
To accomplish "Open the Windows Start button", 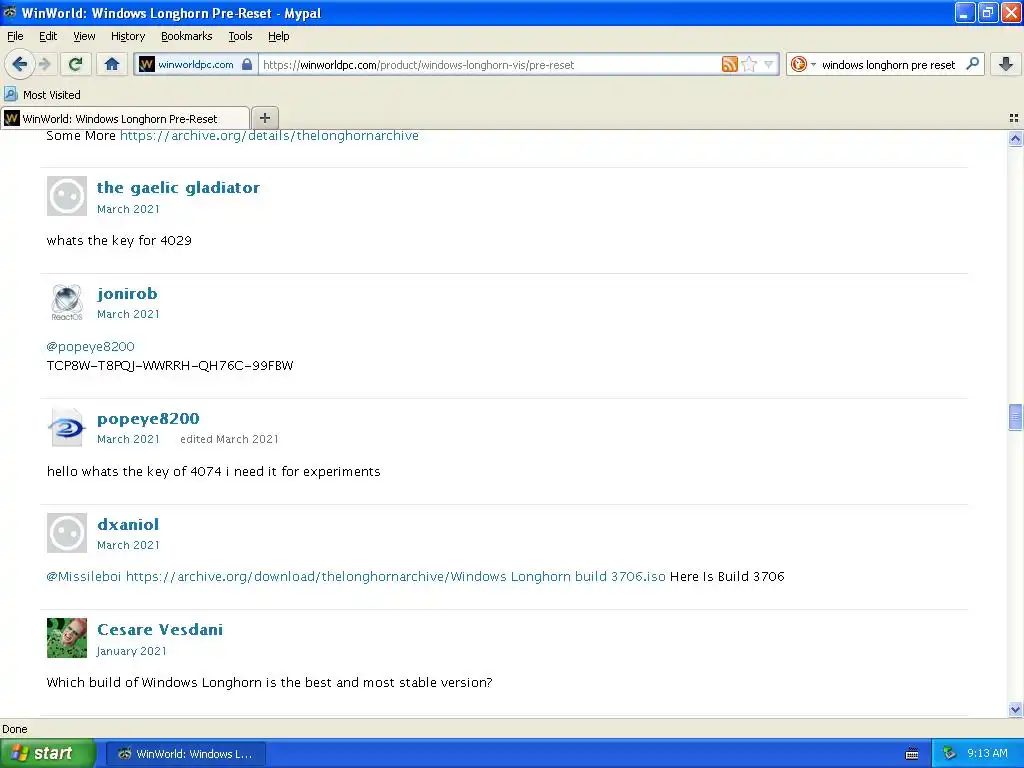I will coord(47,753).
